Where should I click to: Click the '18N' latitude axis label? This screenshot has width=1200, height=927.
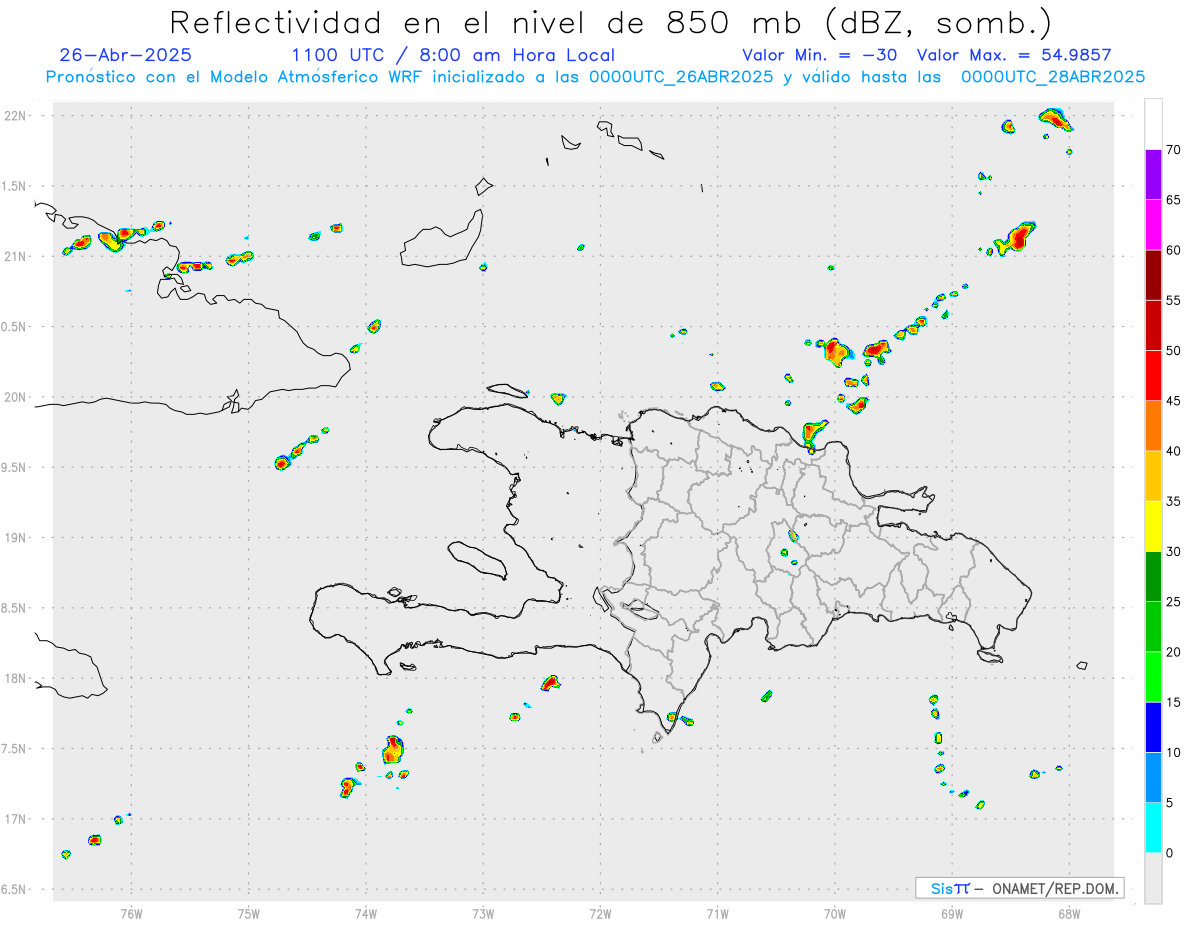[17, 679]
